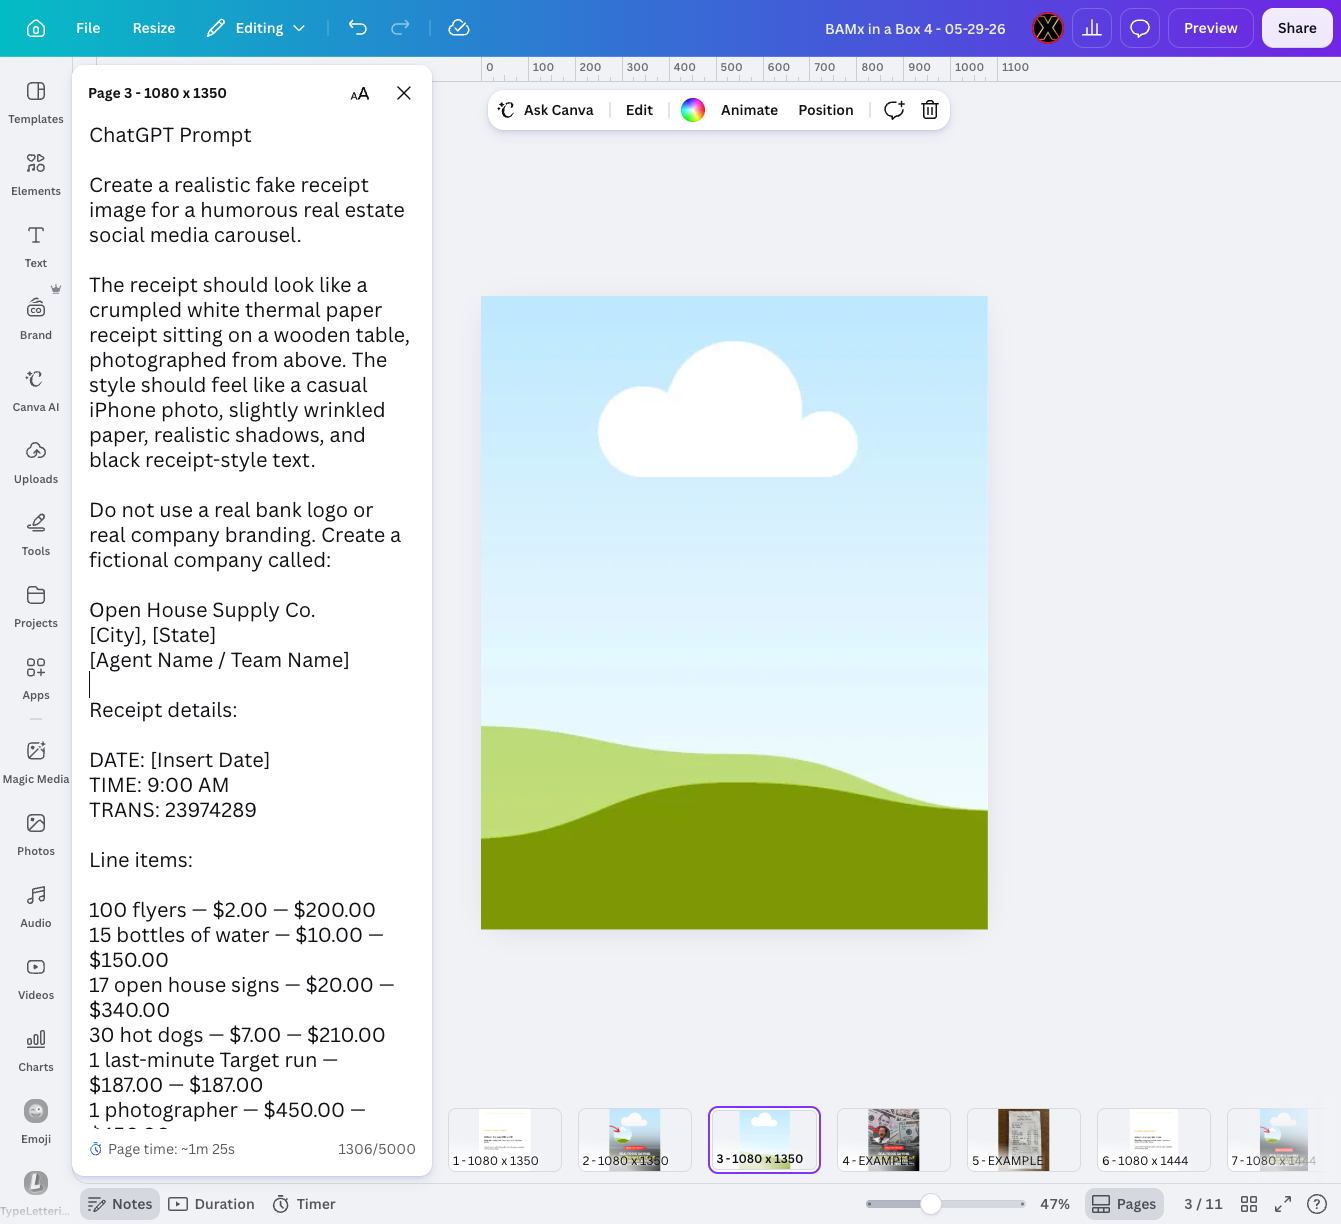The image size is (1341, 1224).
Task: Toggle the Pages view button
Action: tap(1125, 1204)
